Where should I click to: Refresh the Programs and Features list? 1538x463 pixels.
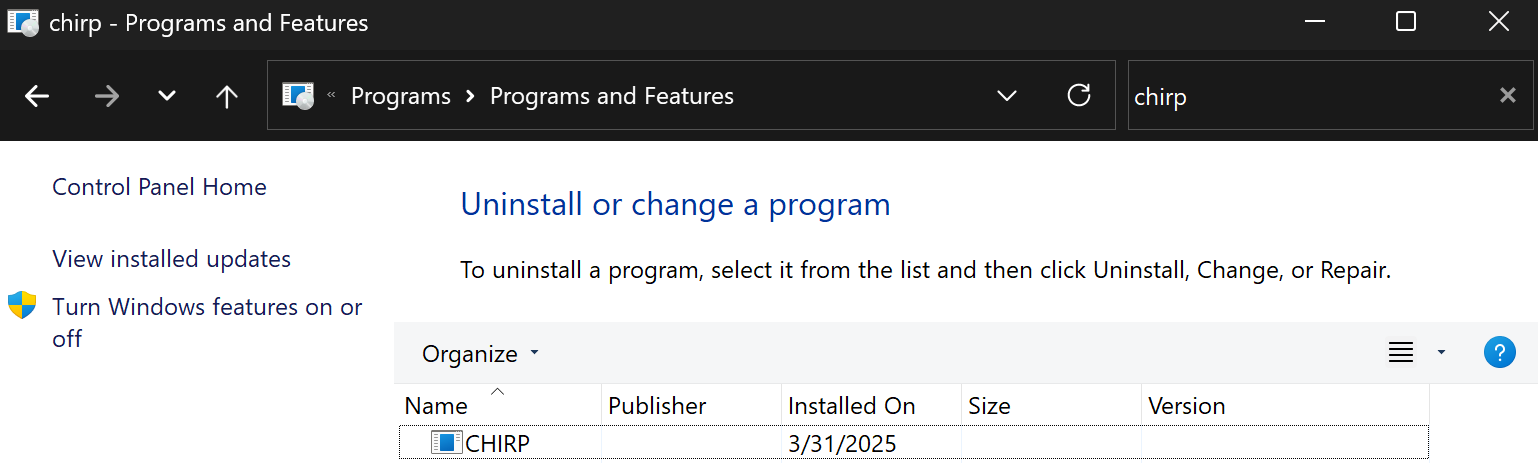(x=1079, y=95)
